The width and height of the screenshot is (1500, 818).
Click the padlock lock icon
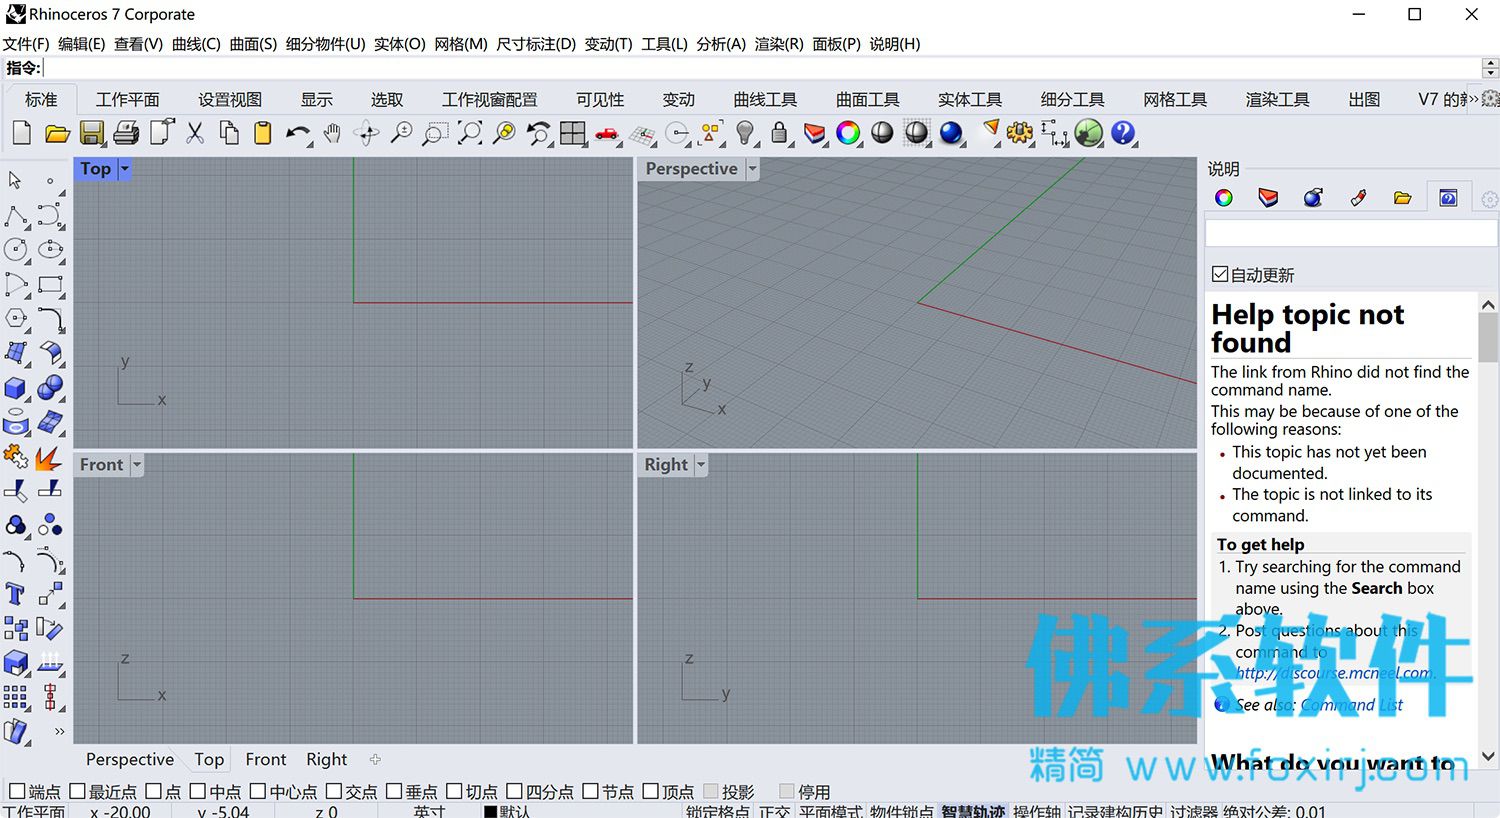click(x=780, y=133)
